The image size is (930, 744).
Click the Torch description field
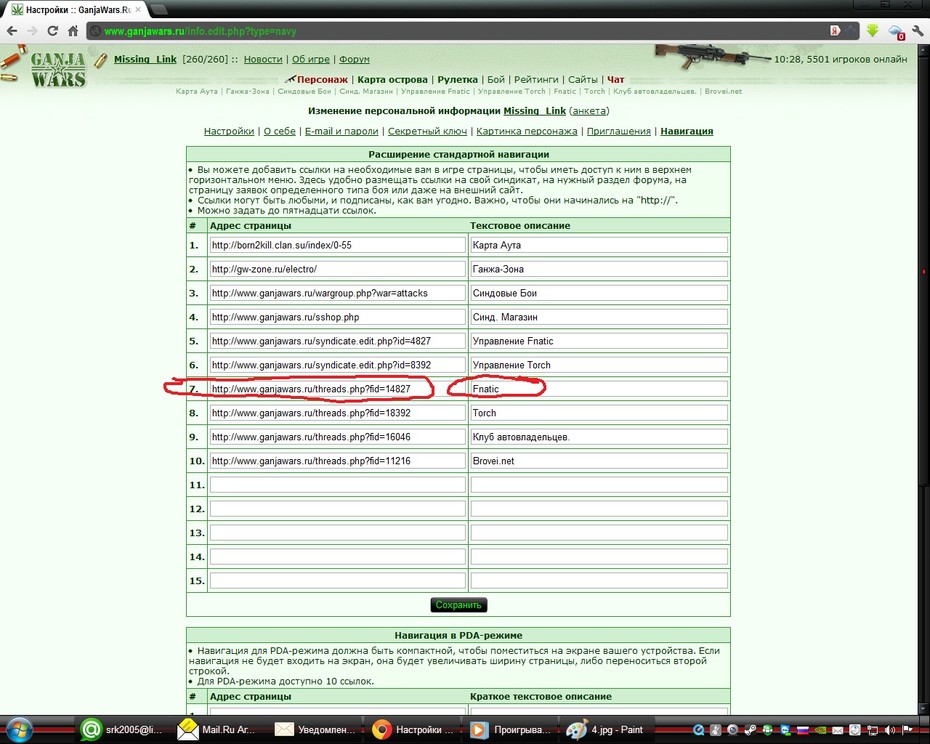tap(599, 413)
